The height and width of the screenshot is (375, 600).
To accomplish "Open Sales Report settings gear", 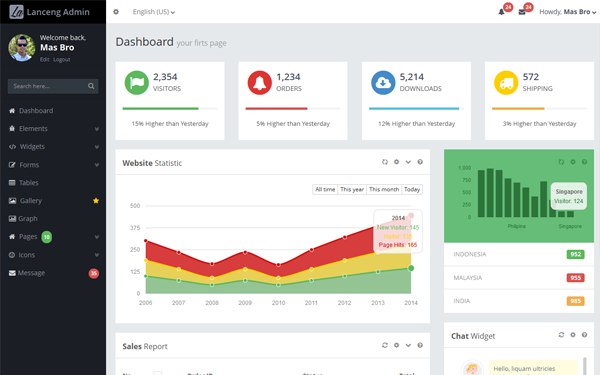I will [x=396, y=345].
